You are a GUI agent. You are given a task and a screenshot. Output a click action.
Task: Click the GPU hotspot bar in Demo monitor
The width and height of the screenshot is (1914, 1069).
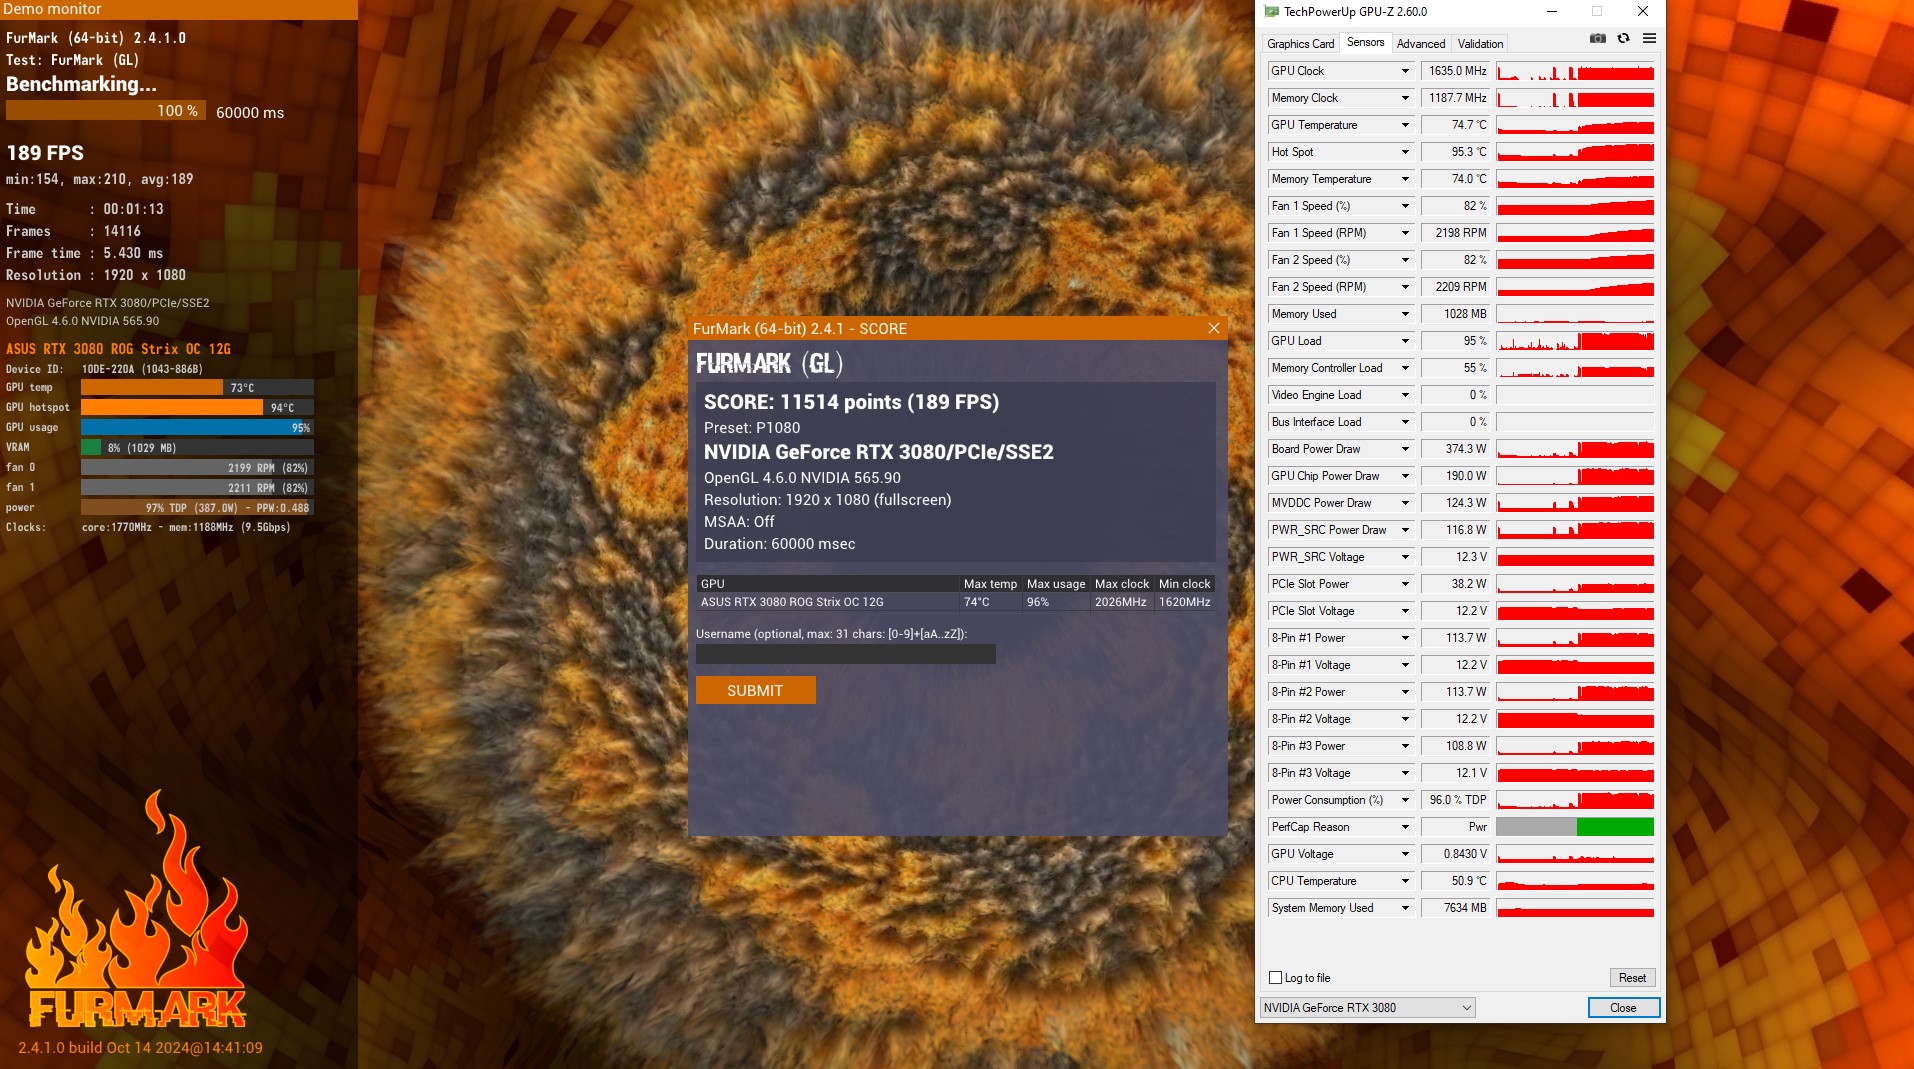tap(197, 407)
